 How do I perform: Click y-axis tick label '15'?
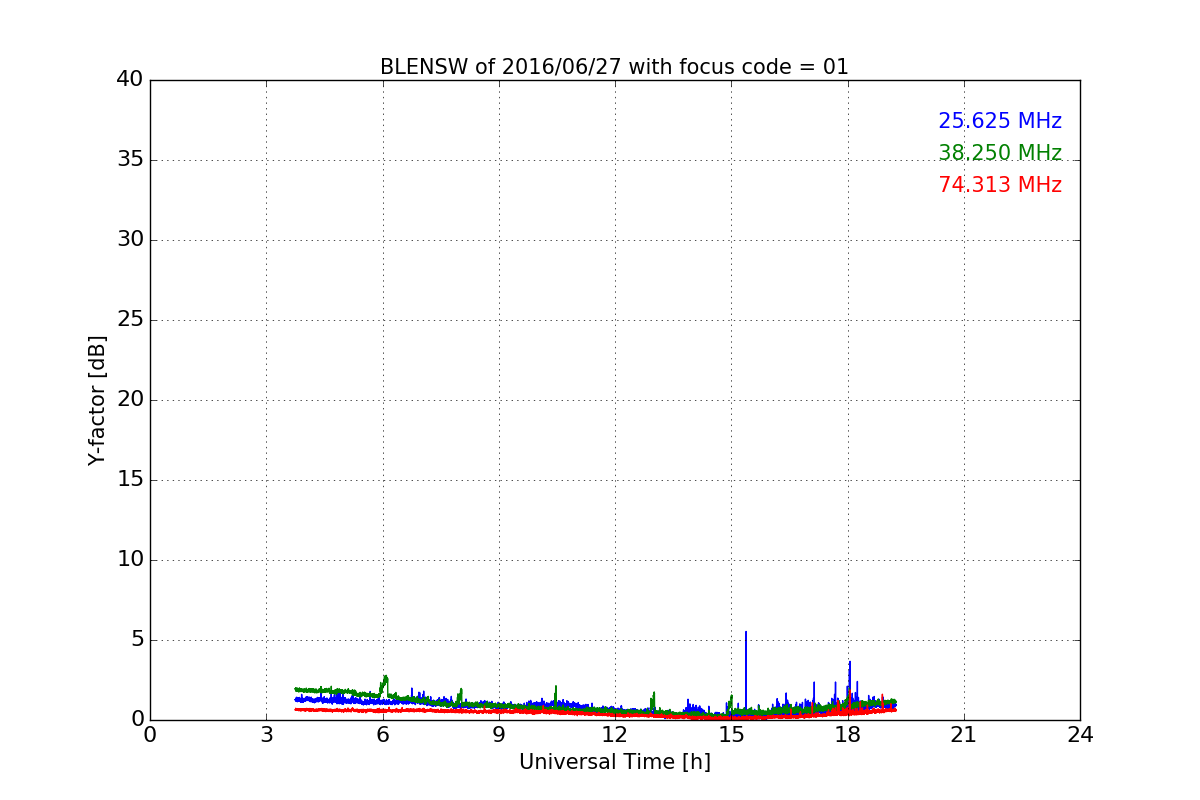(x=130, y=479)
